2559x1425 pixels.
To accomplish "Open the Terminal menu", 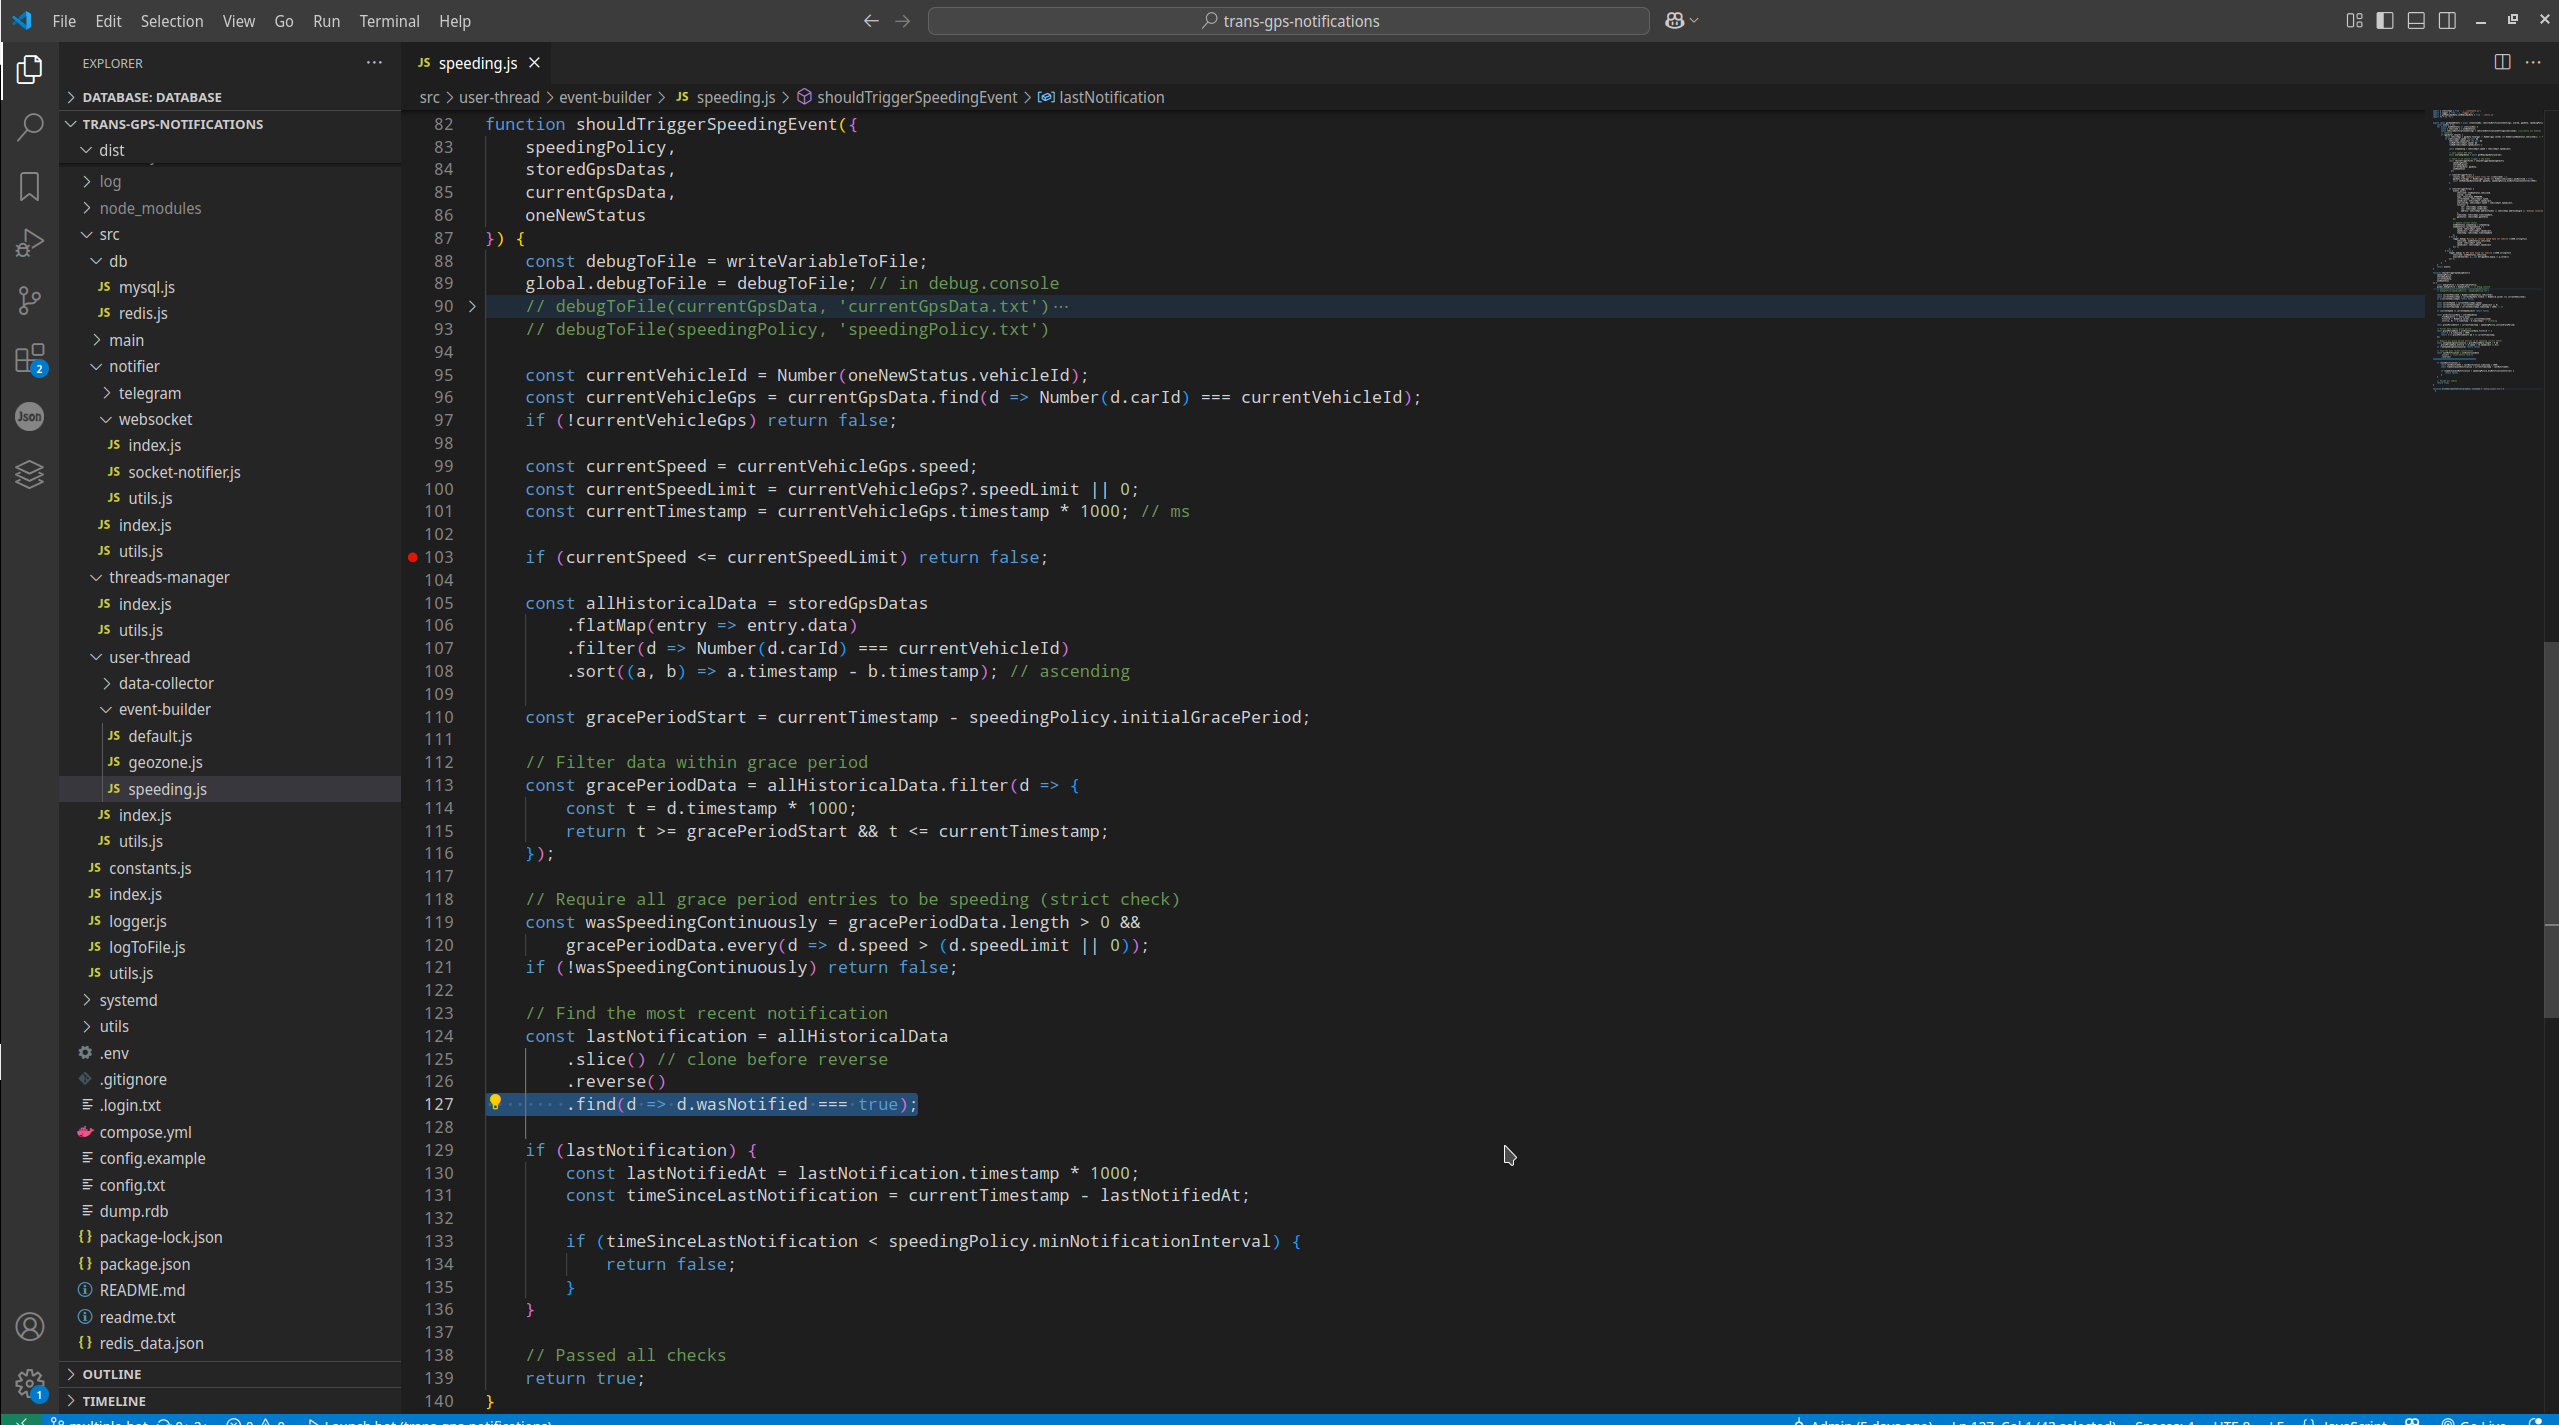I will (389, 21).
